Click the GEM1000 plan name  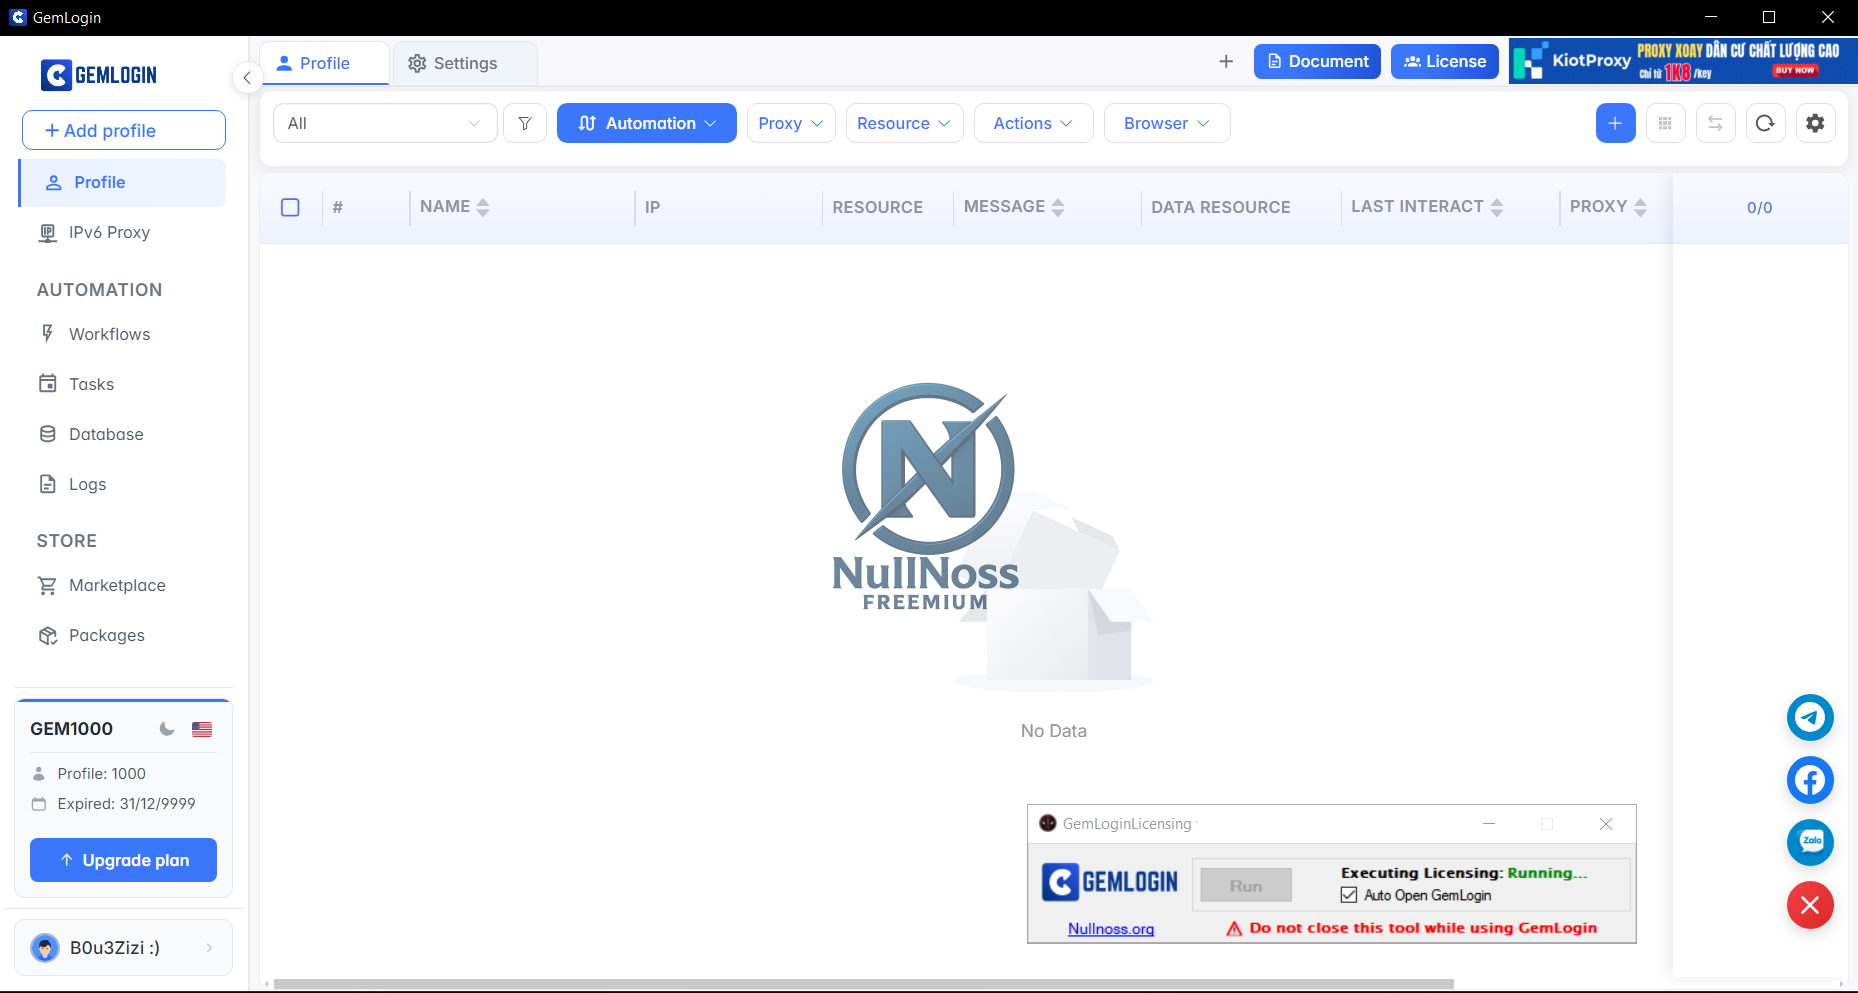[x=72, y=729]
